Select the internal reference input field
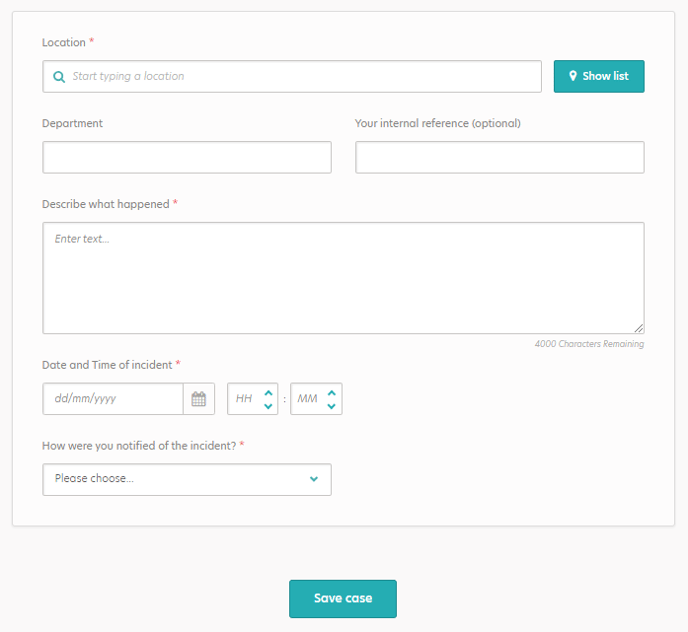The width and height of the screenshot is (688, 632). coord(500,157)
